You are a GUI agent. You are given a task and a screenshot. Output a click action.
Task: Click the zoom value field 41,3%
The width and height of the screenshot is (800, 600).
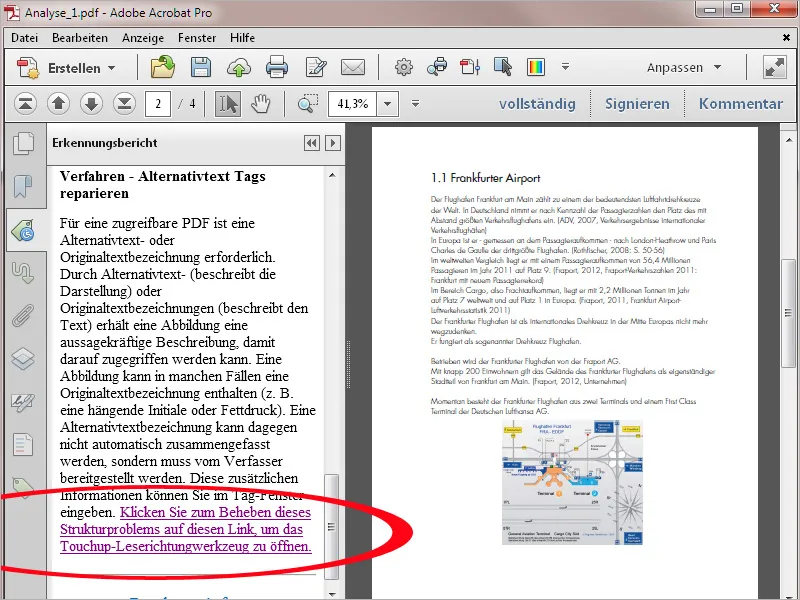(353, 104)
